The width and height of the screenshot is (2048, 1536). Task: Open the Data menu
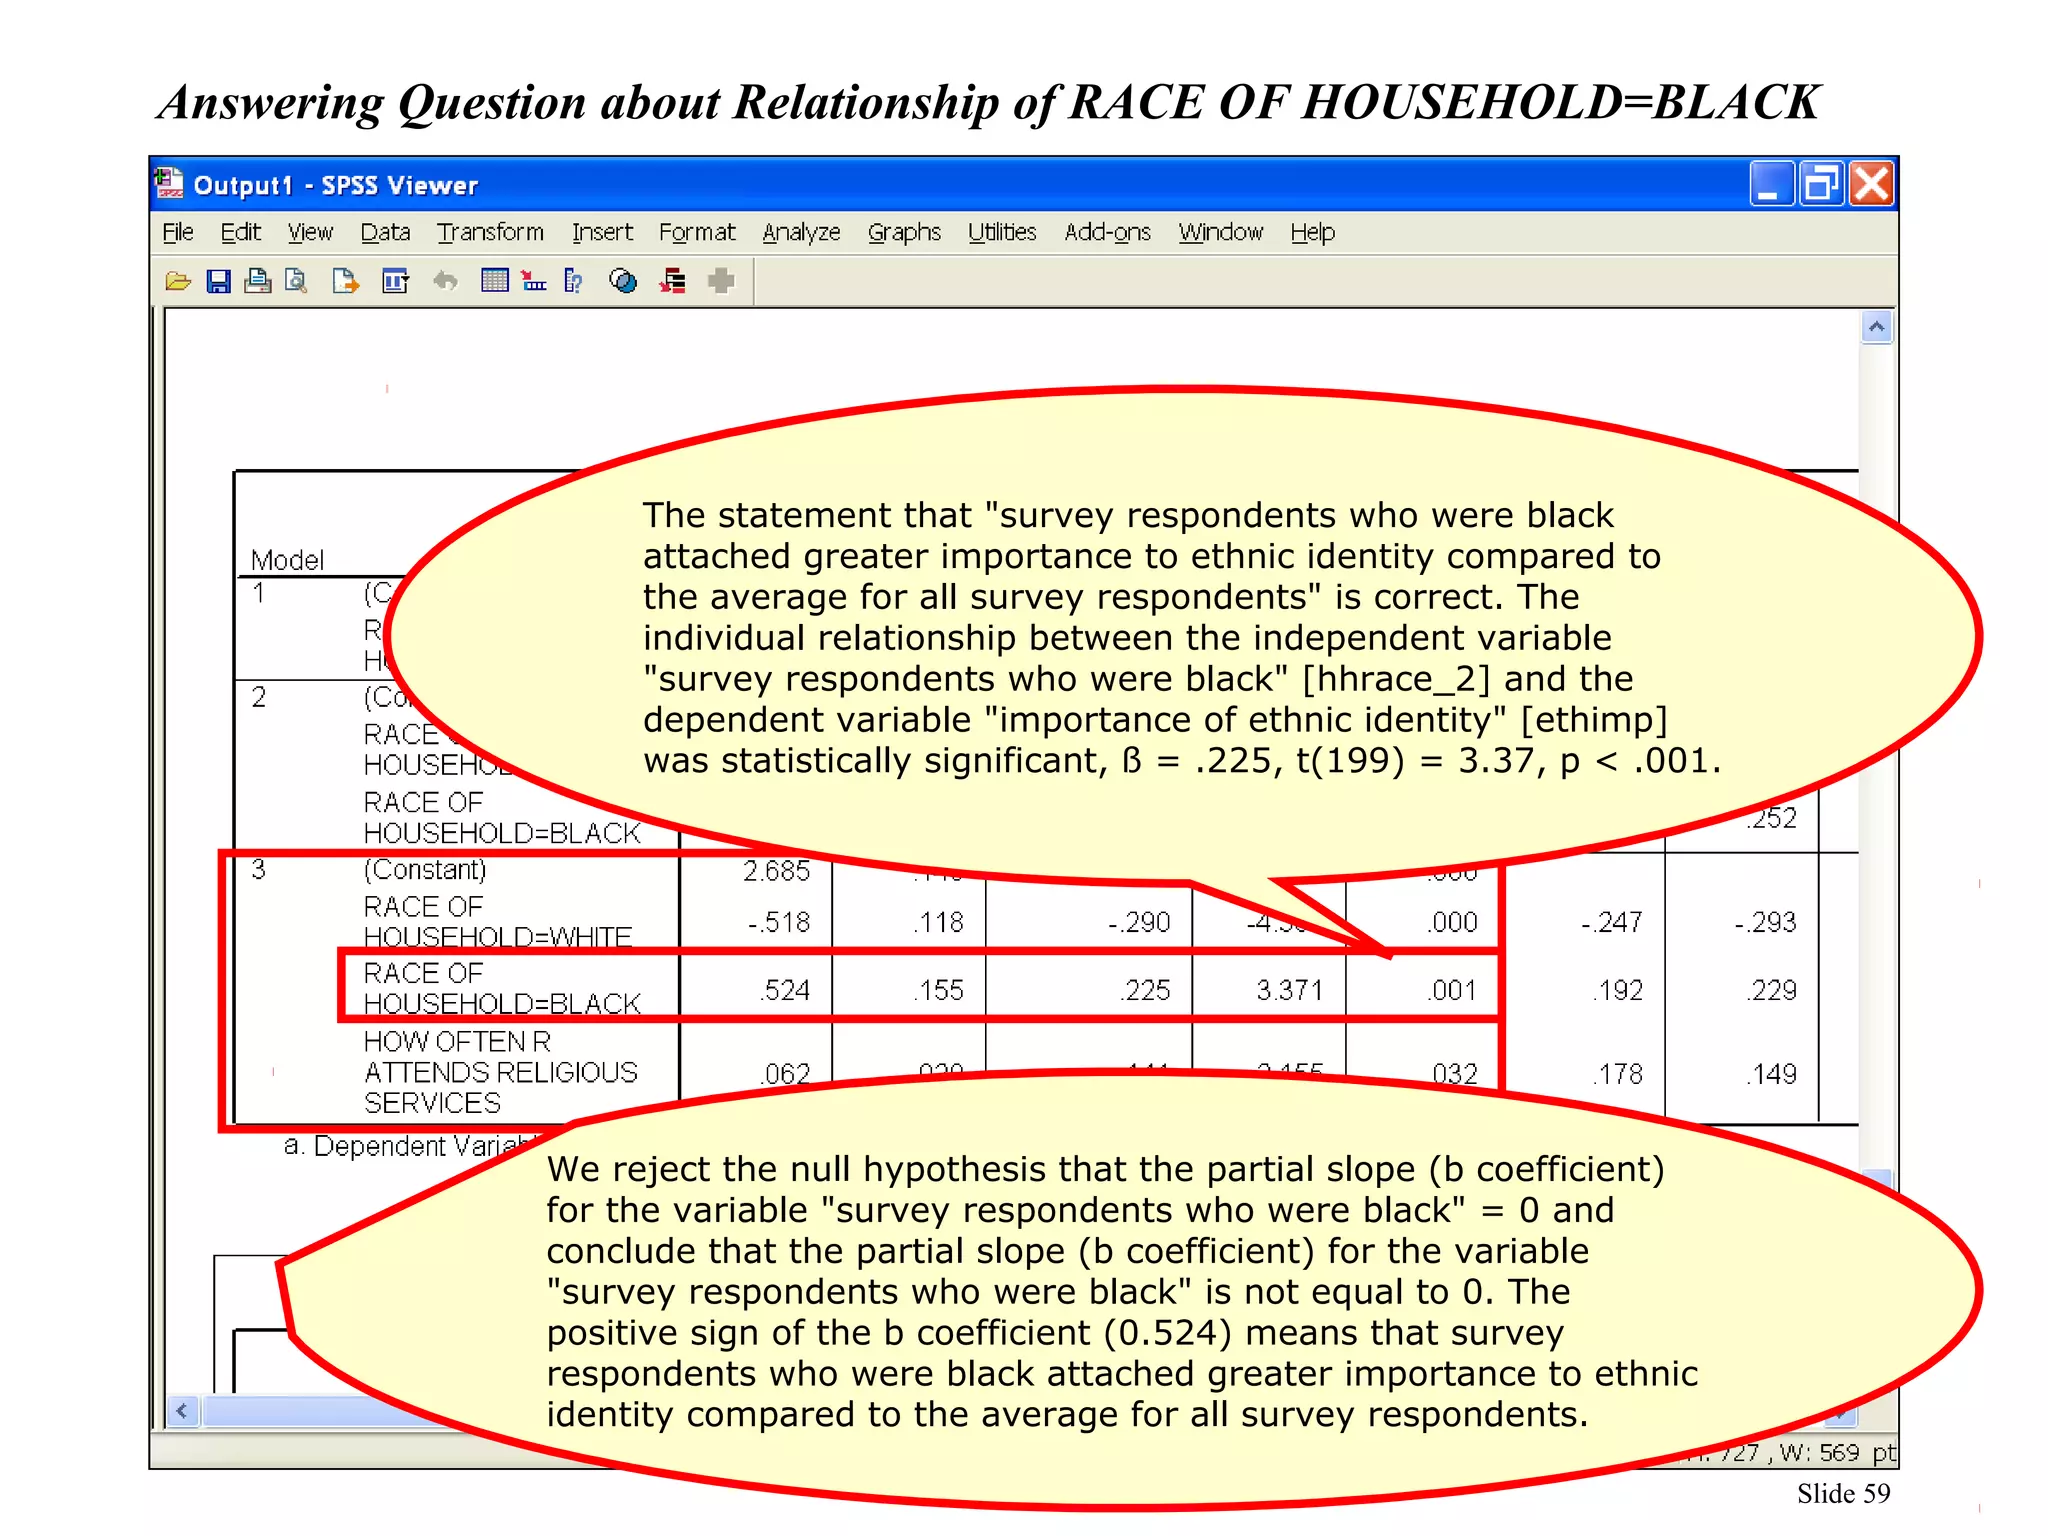[x=385, y=233]
